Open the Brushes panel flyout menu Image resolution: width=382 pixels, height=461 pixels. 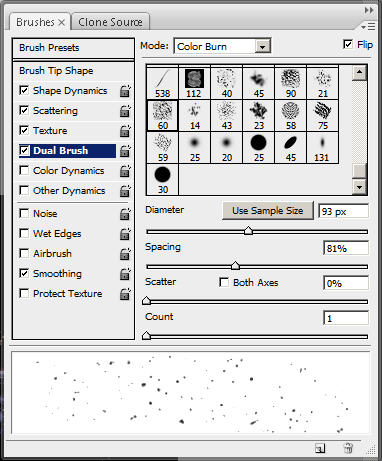click(x=368, y=27)
